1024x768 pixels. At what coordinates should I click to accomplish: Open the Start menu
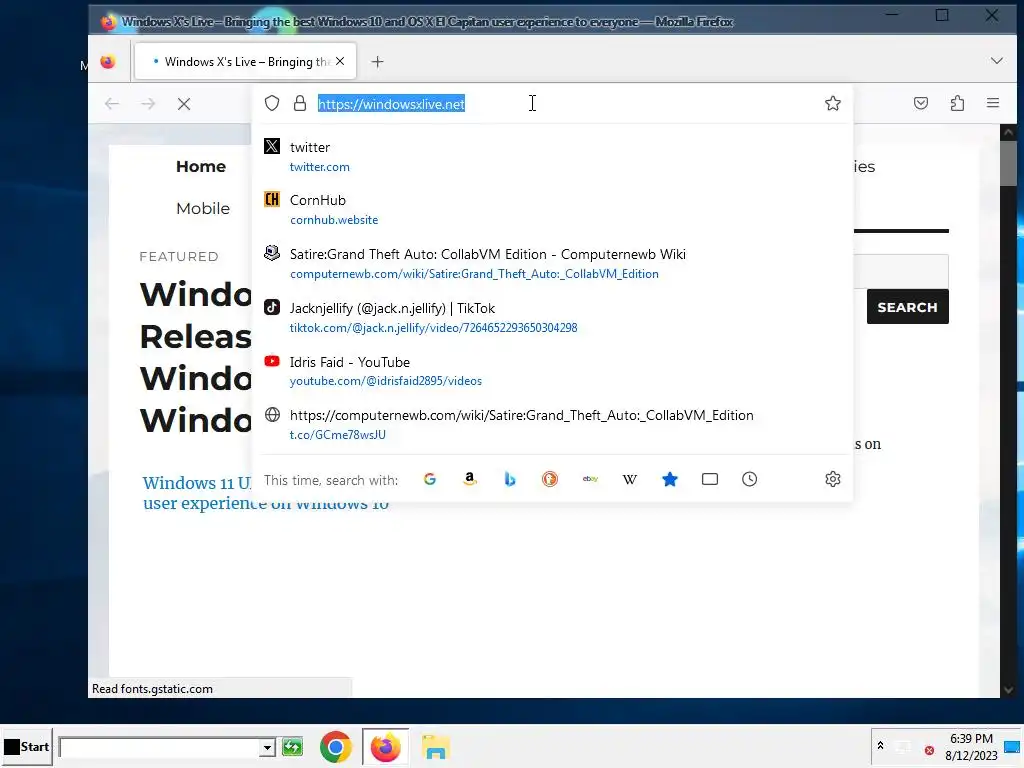(x=26, y=746)
